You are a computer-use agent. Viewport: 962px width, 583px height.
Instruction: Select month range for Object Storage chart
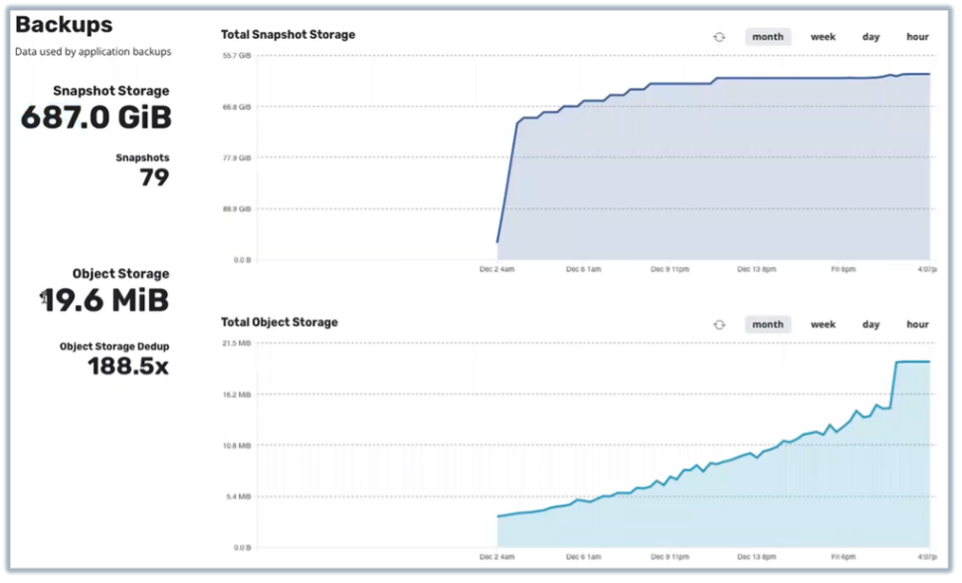[x=767, y=325]
